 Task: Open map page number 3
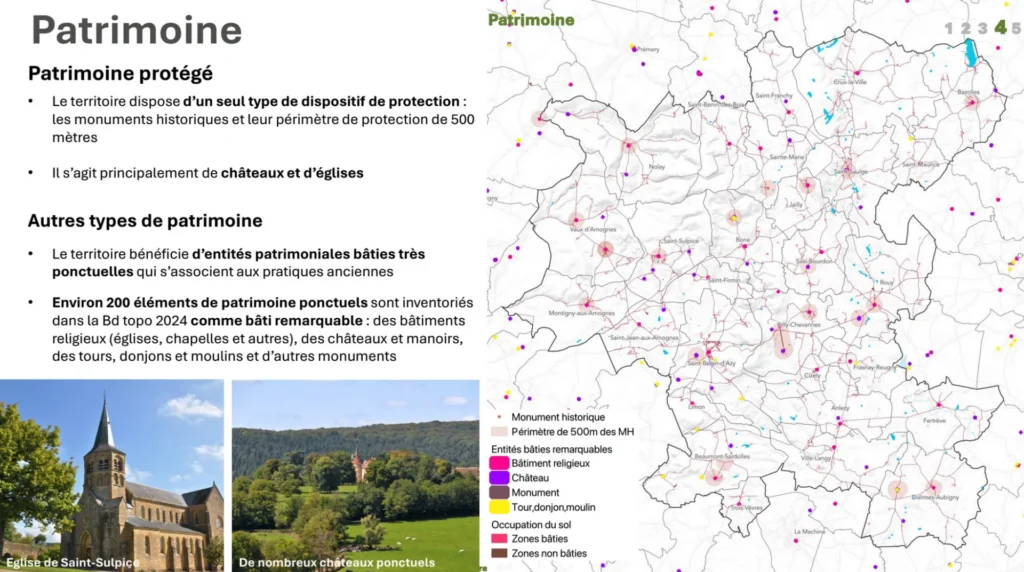[x=983, y=28]
